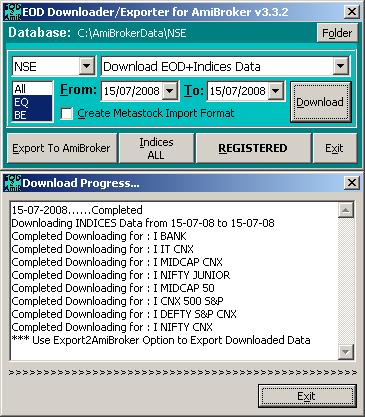
Task: Open the To date picker dropdown
Action: 276,91
